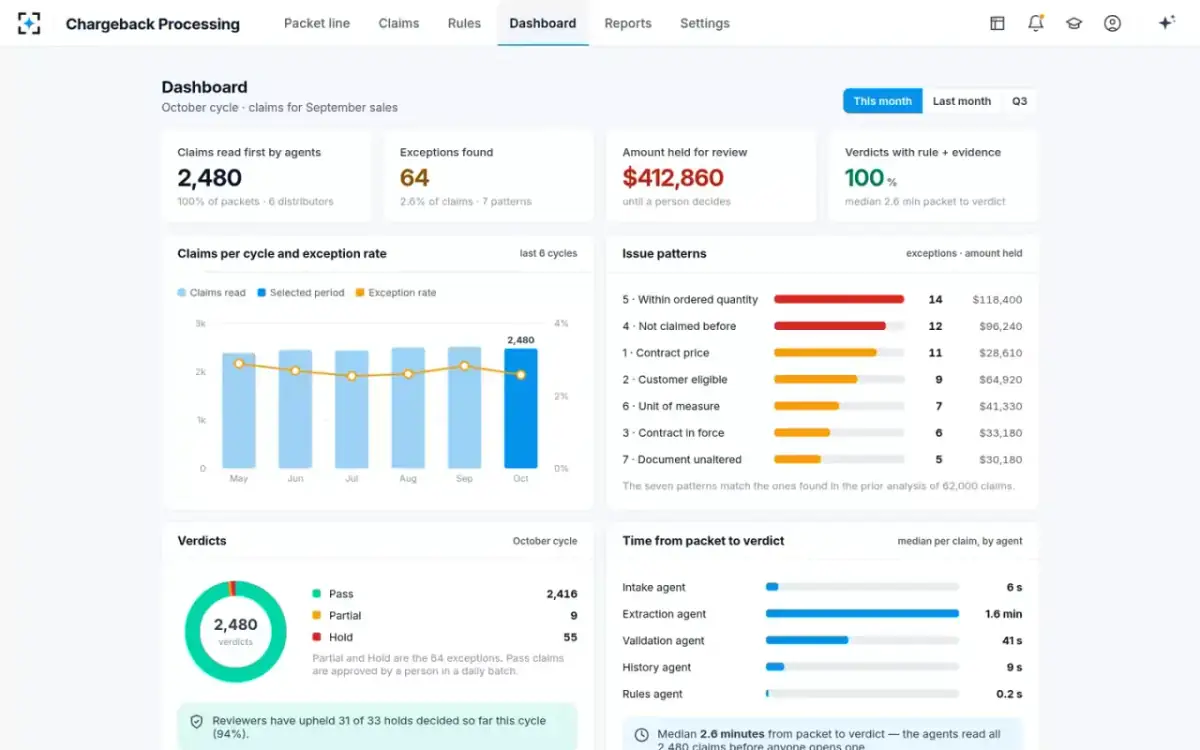
Task: Launch the sparkle AI assistant icon
Action: (1166, 23)
